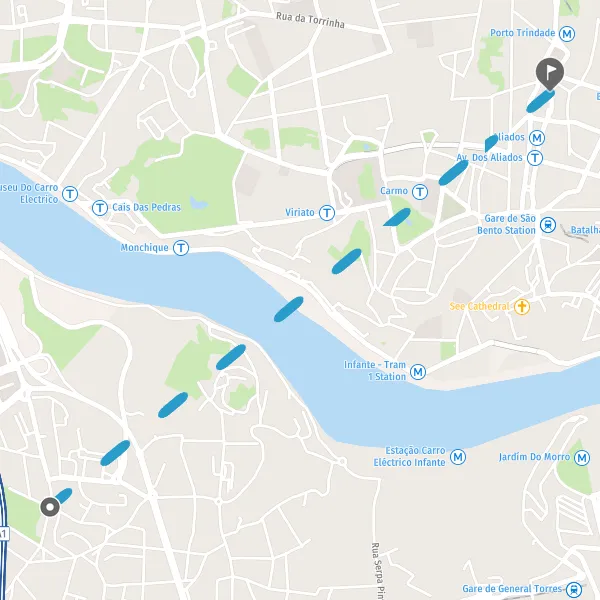Open the Monchique tram stop icon
600x600 pixels.
click(181, 248)
